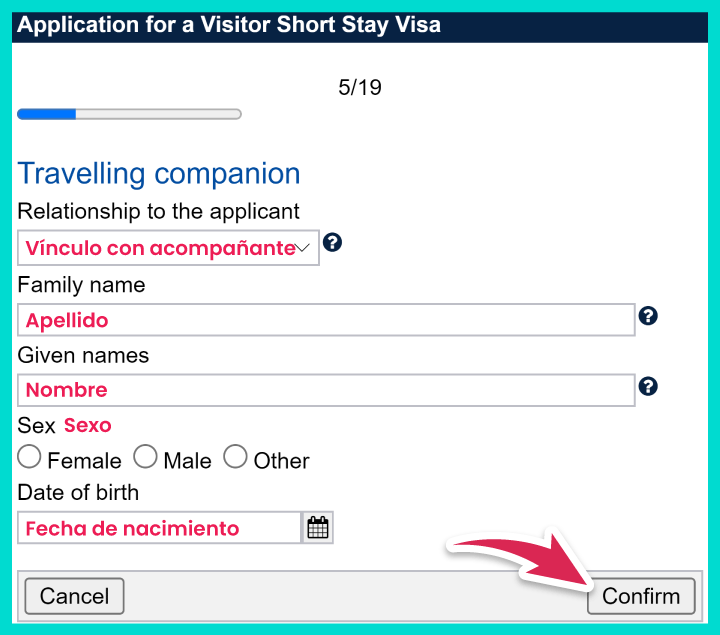
Task: Choose Male as the sex option
Action: coord(146,458)
